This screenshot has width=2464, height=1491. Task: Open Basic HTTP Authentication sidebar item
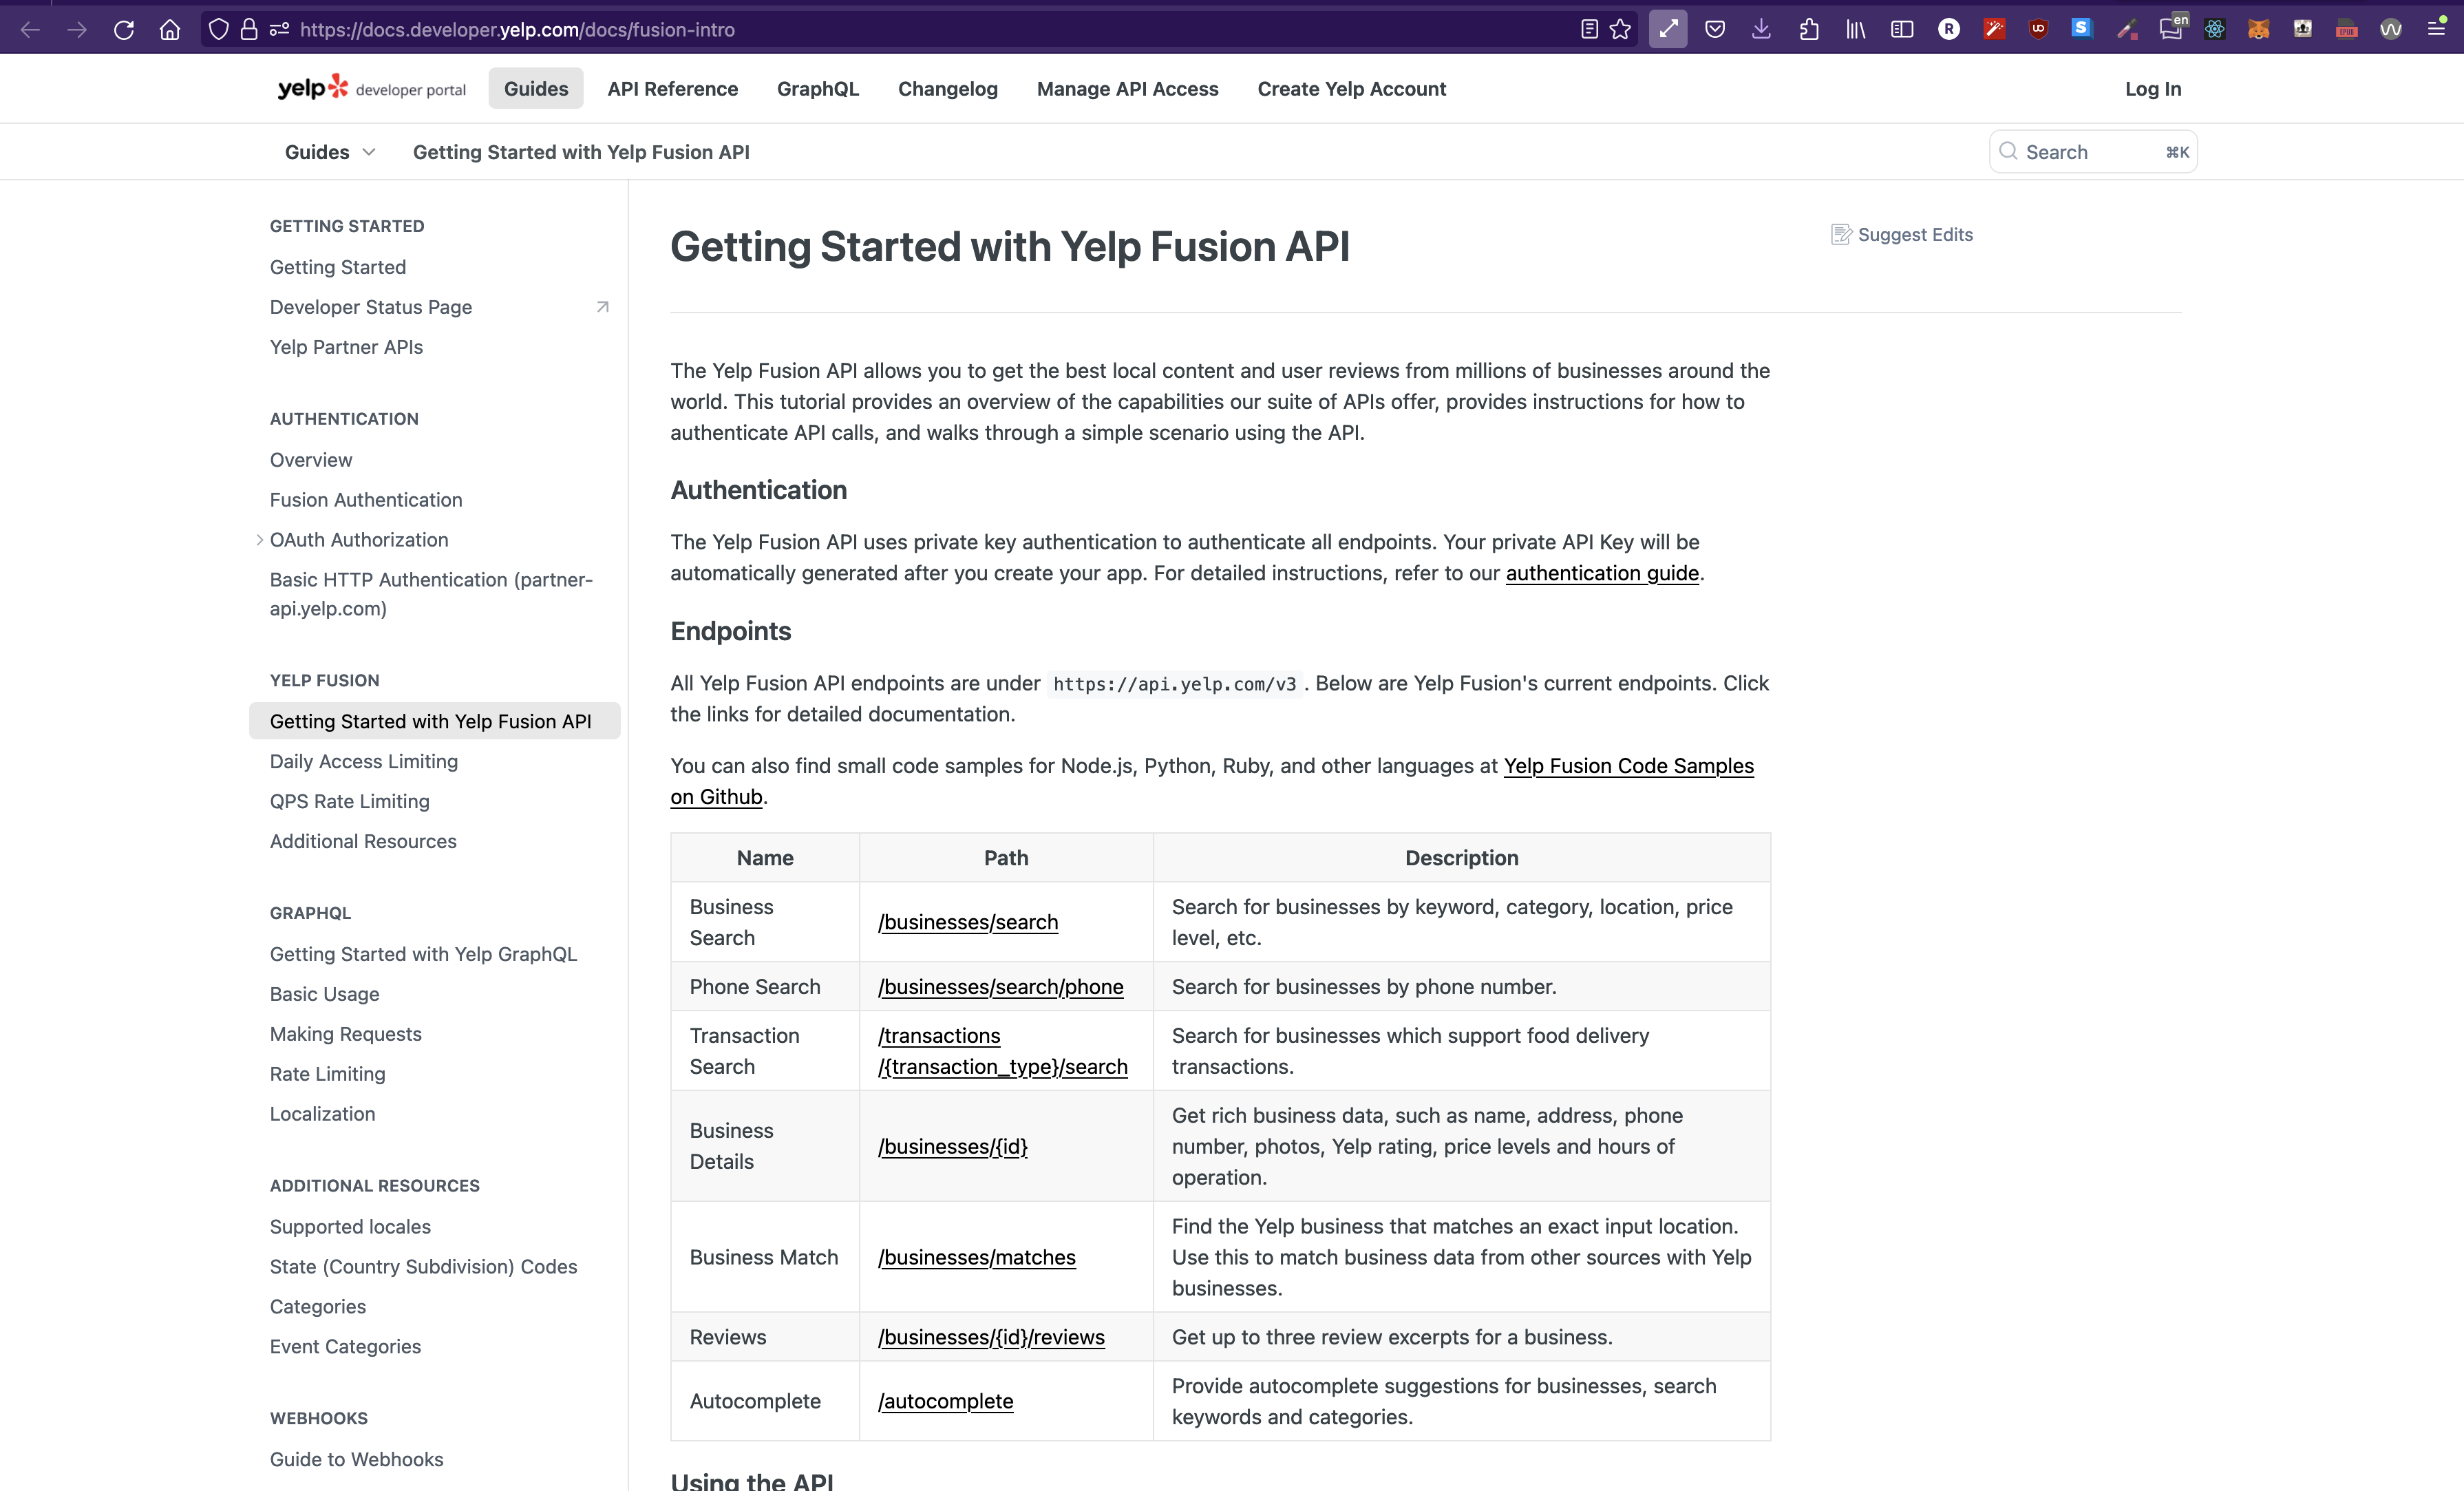click(431, 594)
